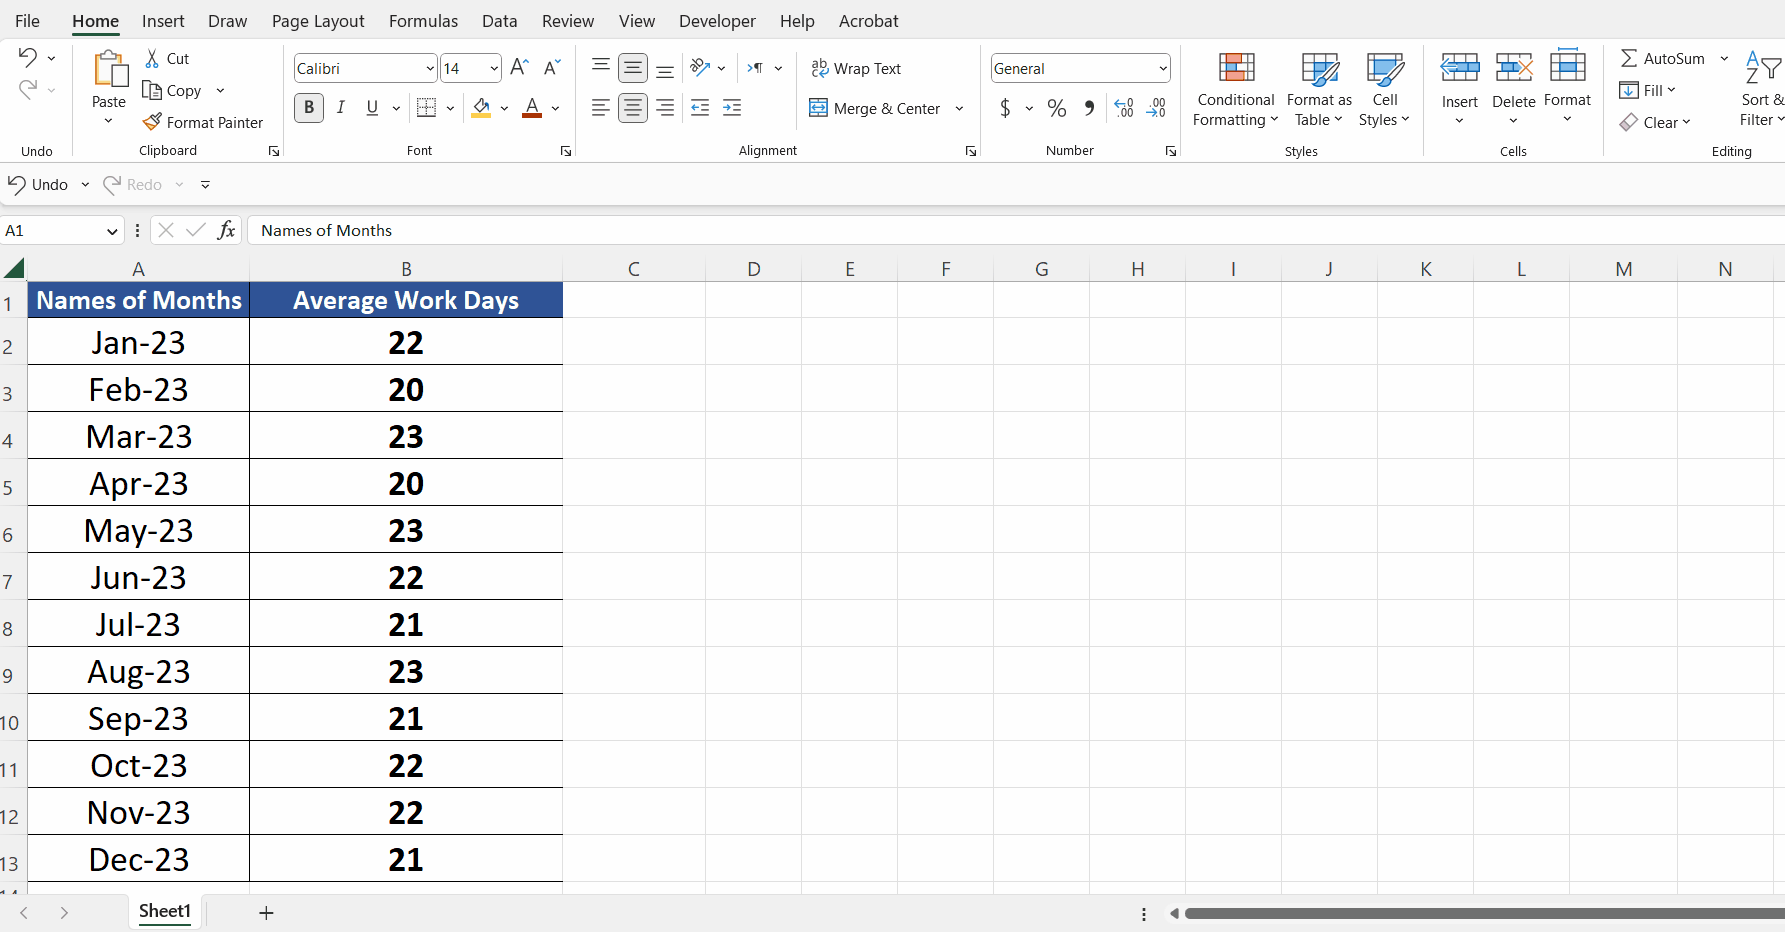Screen dimensions: 1785x932
Task: Enable Wrap Text for the selection
Action: [x=856, y=68]
